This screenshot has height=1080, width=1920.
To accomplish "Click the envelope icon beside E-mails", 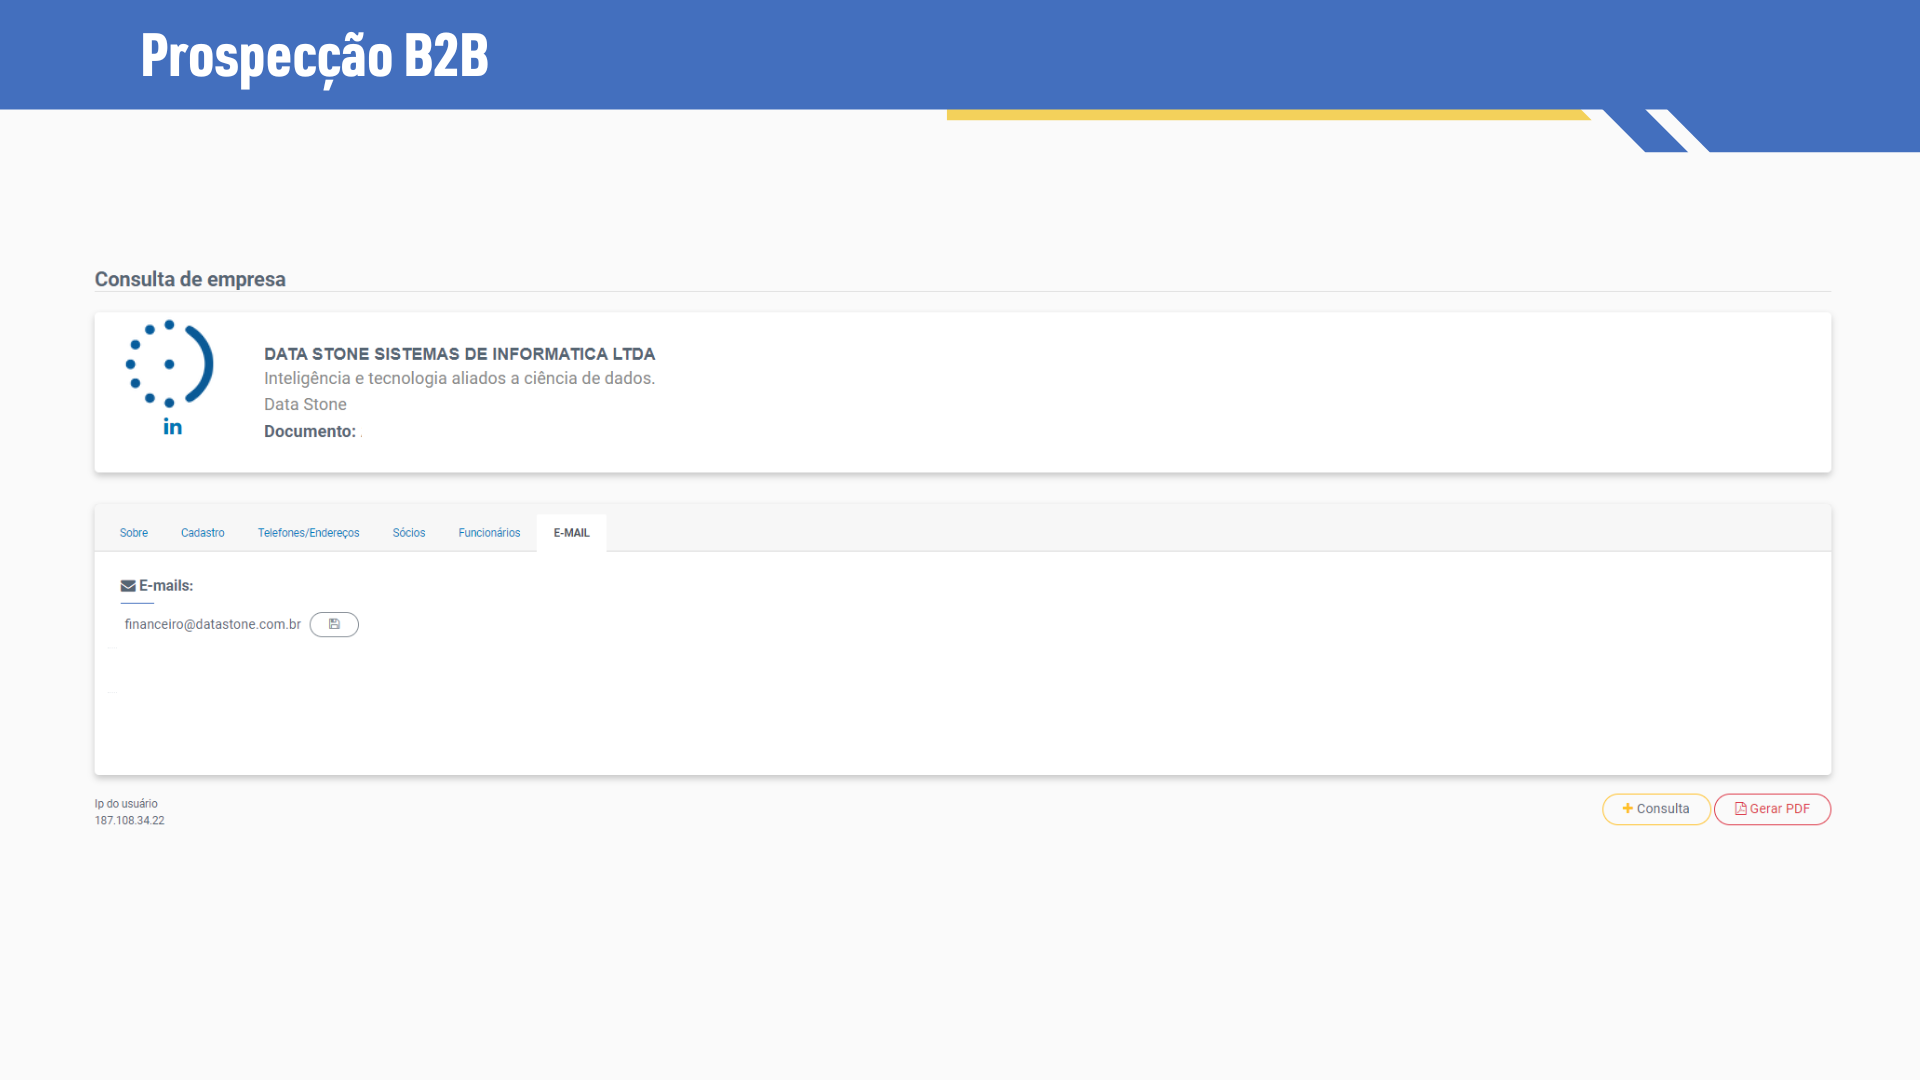I will coord(128,586).
